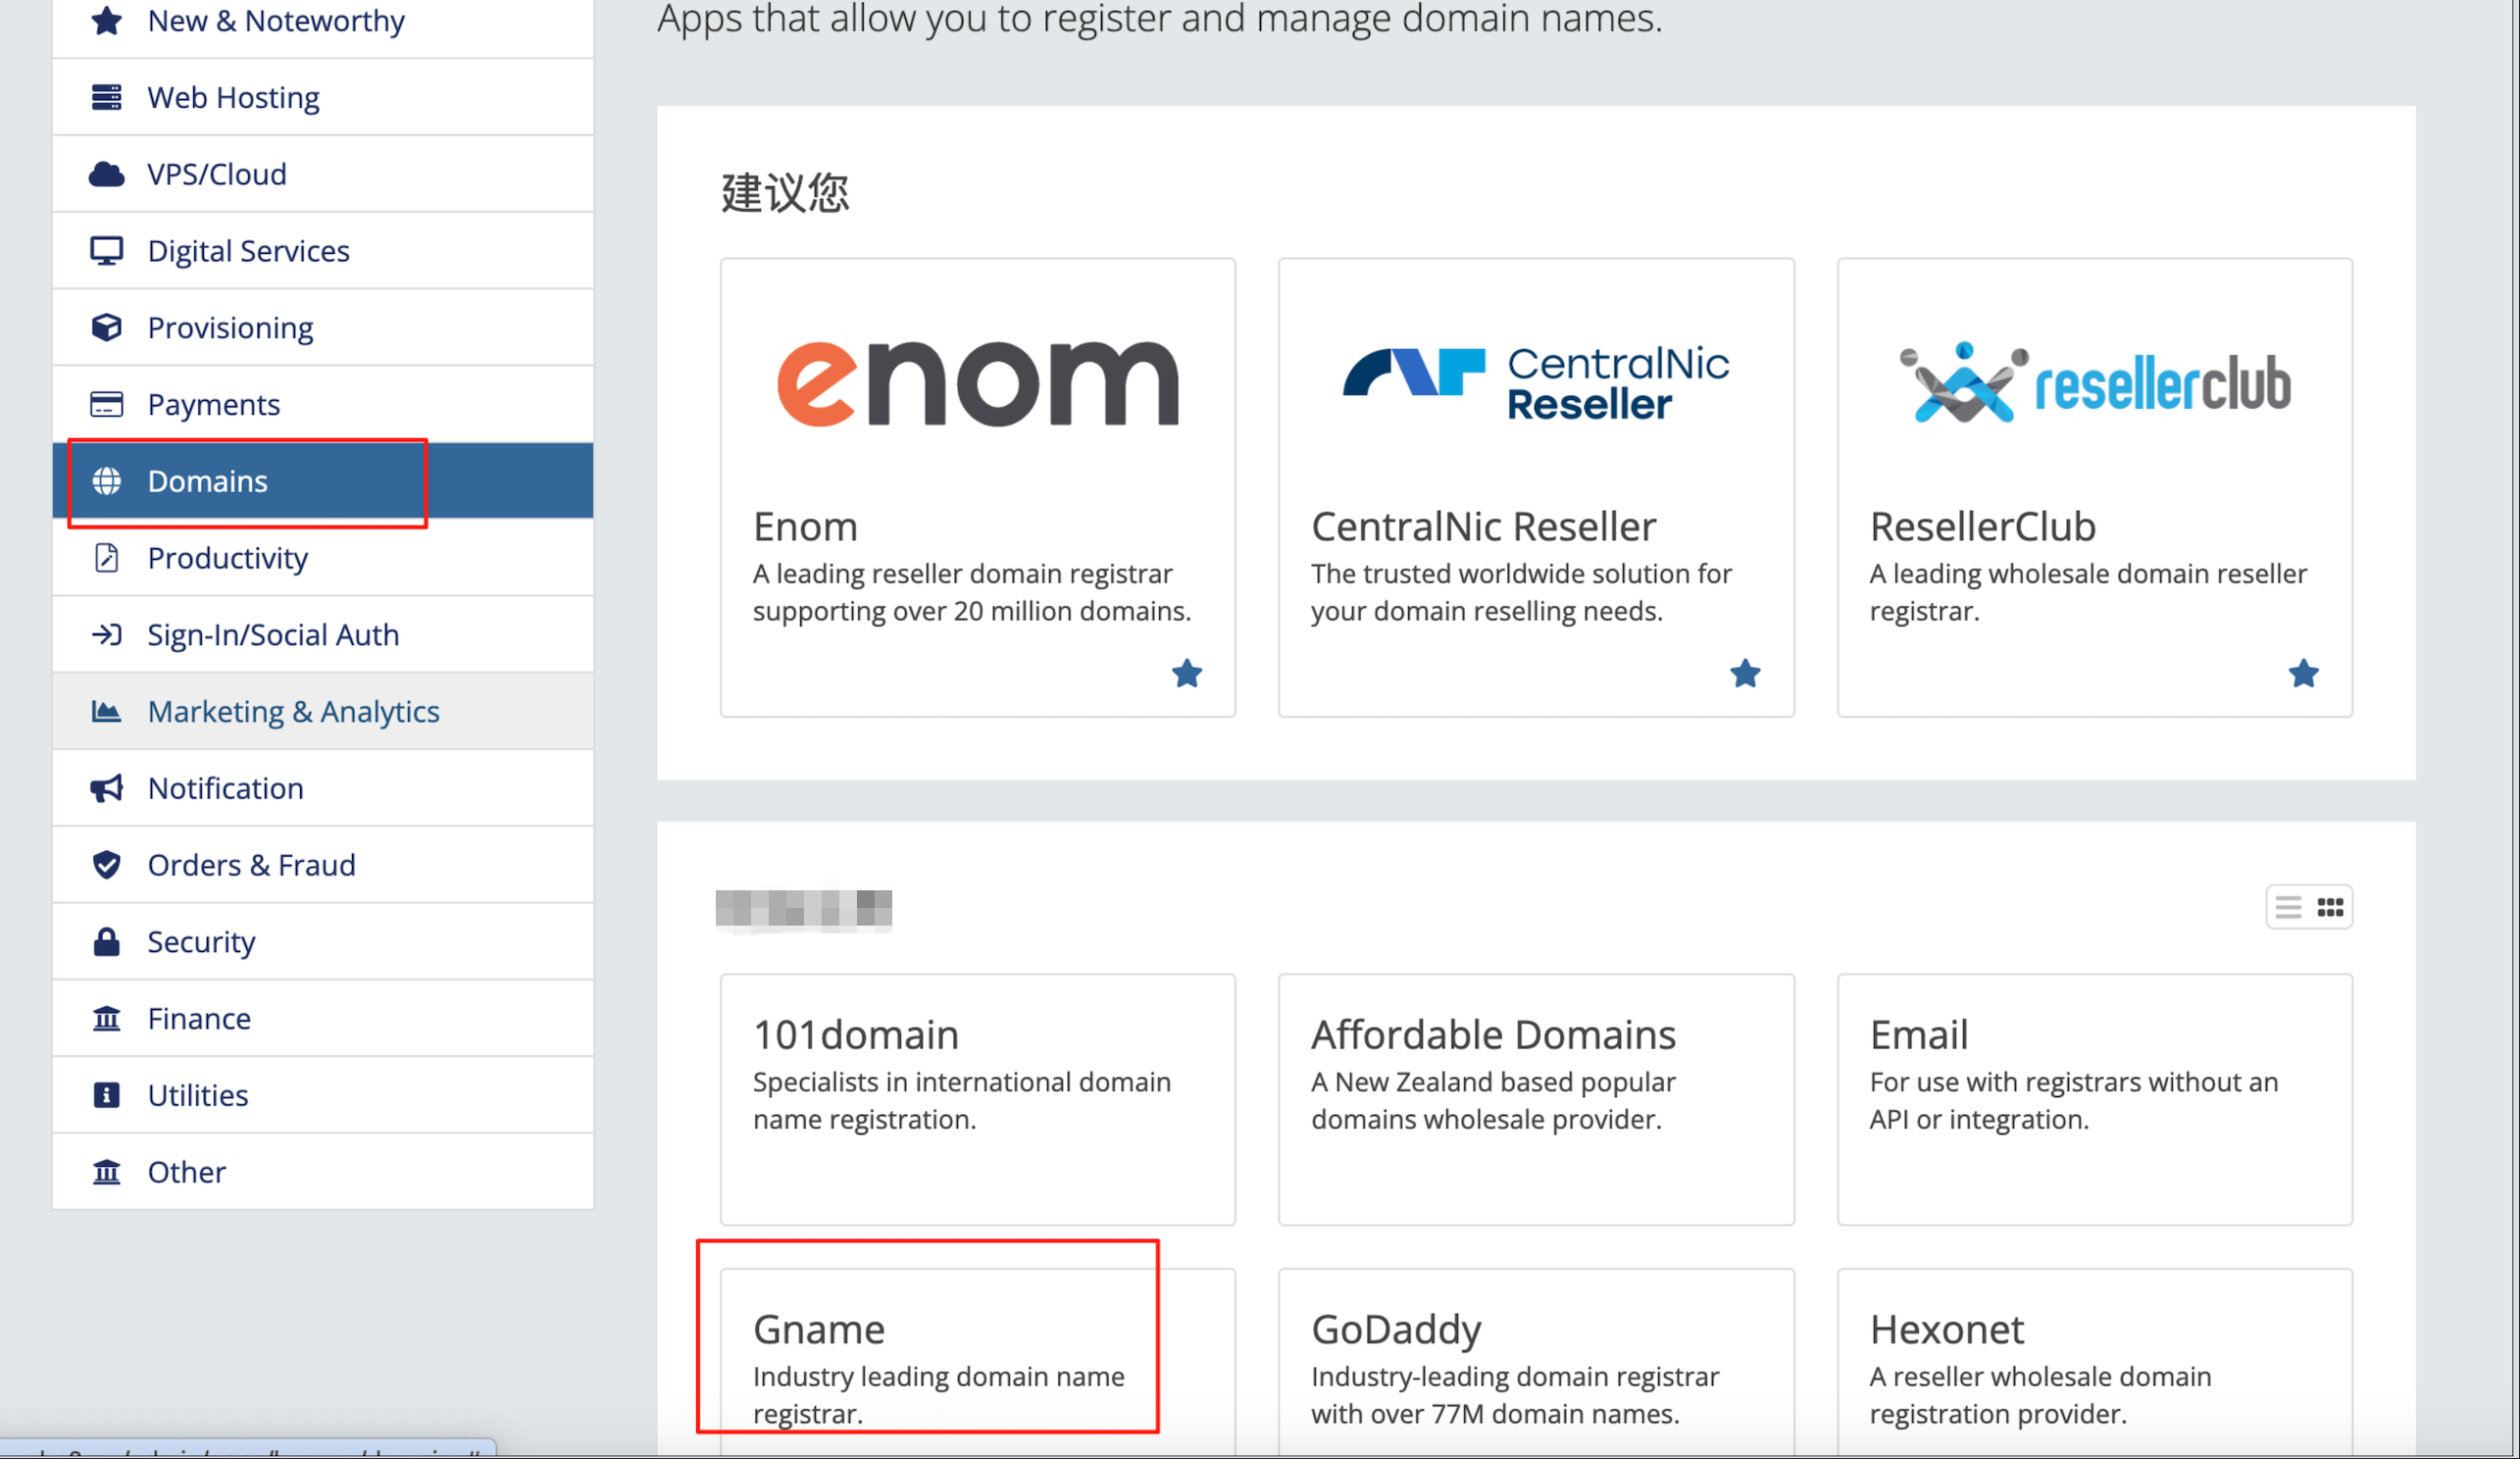Click the padlock icon beside Security
The width and height of the screenshot is (2520, 1459).
click(106, 941)
